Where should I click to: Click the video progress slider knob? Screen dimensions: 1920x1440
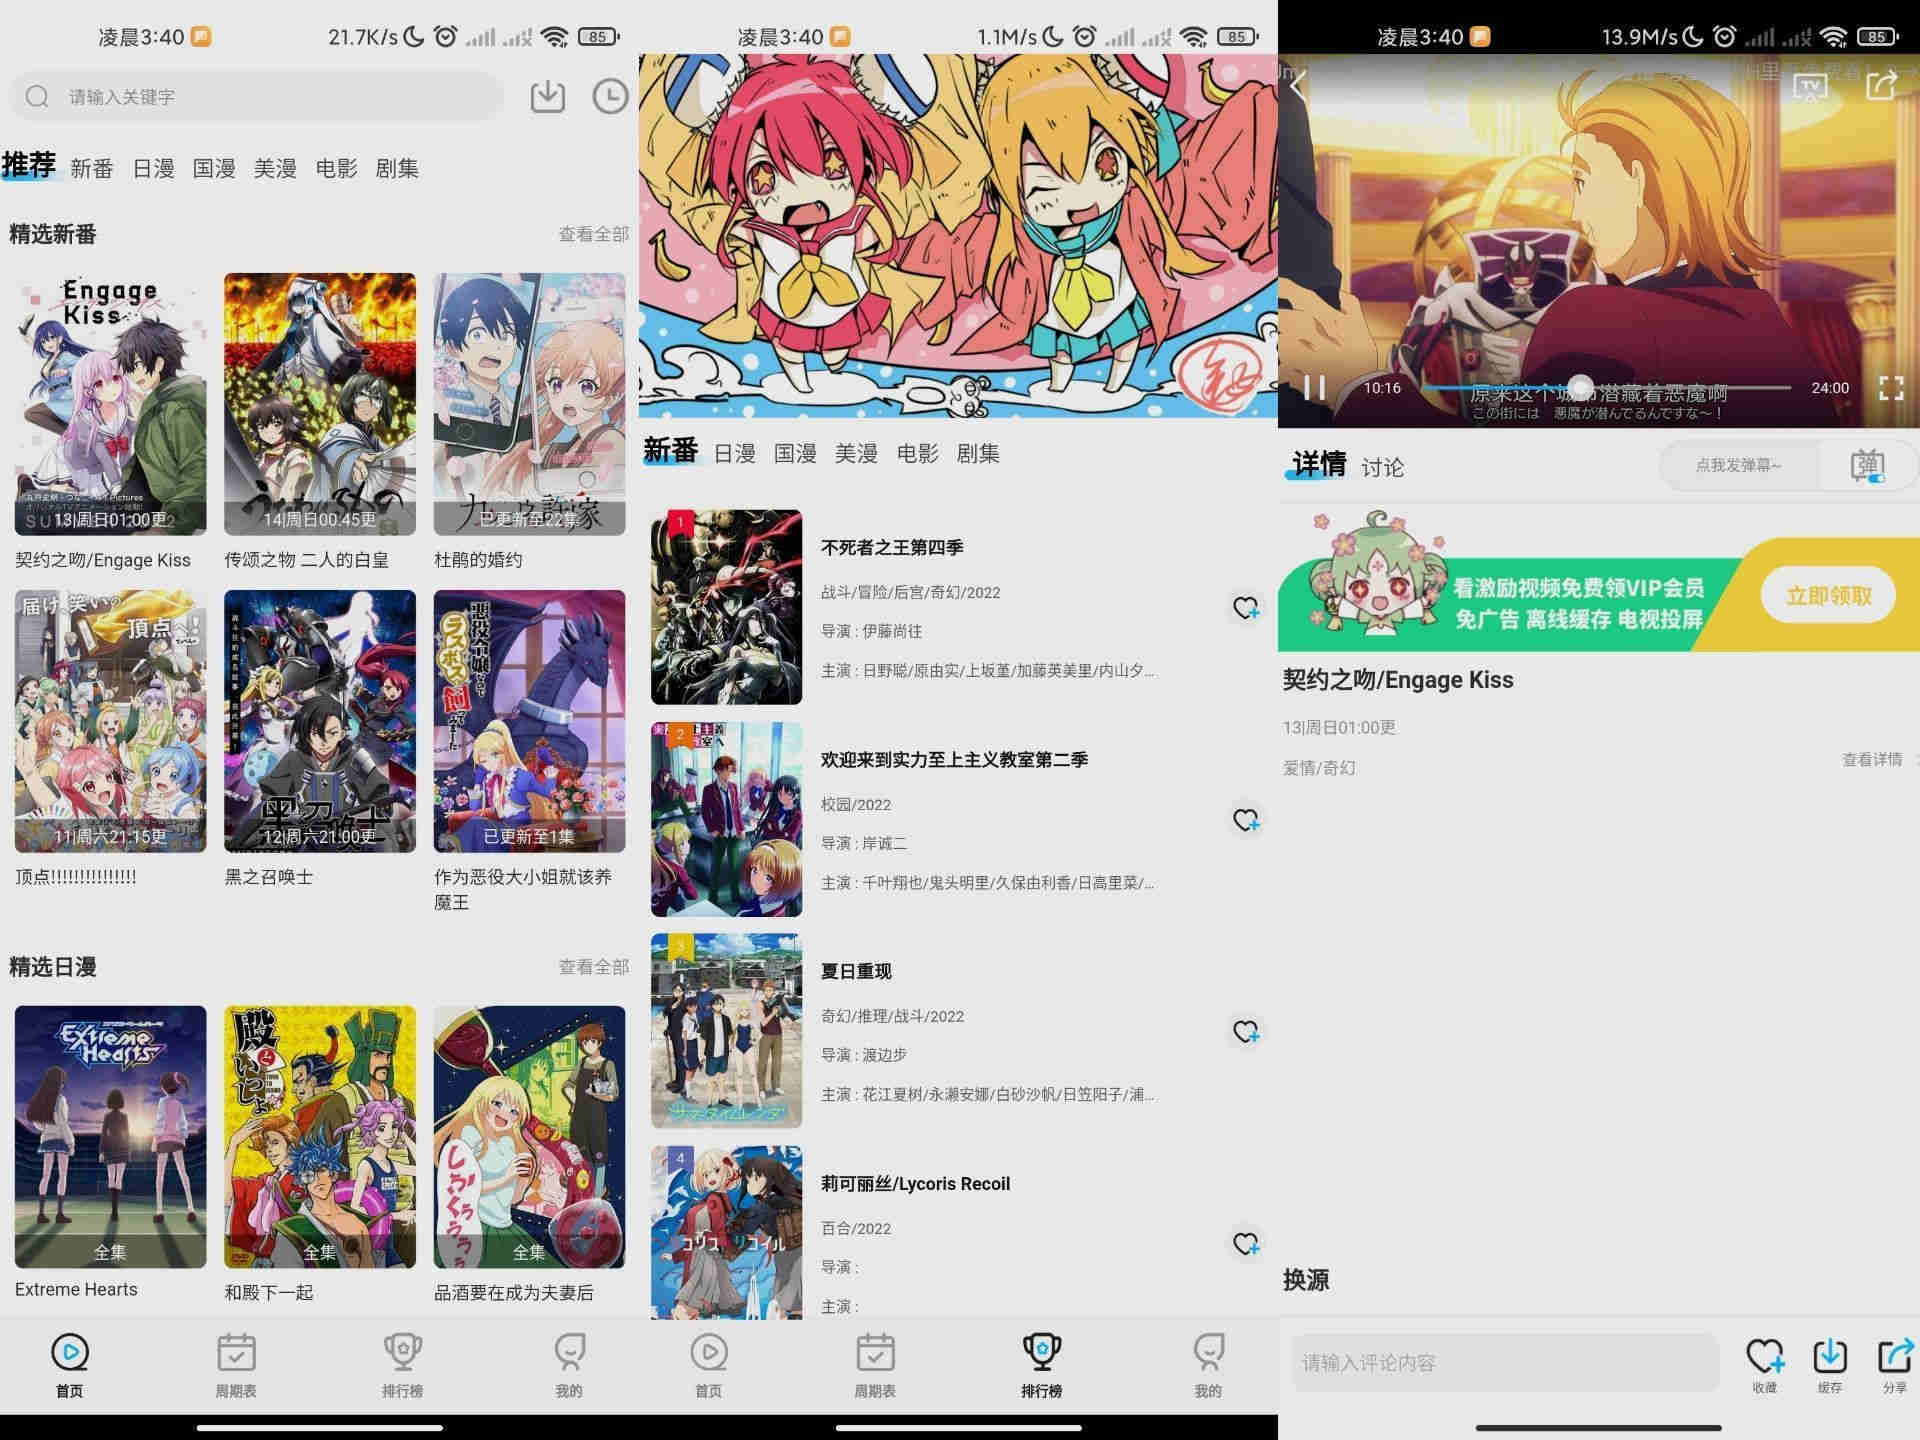[x=1580, y=387]
